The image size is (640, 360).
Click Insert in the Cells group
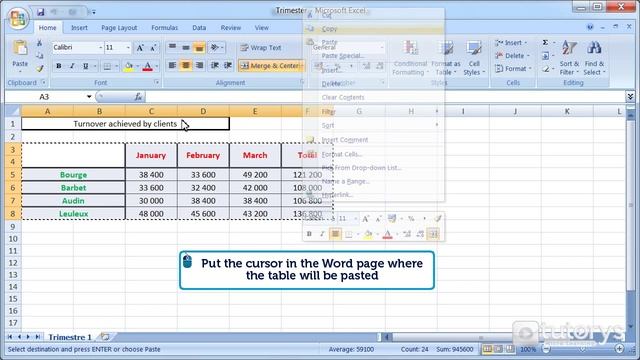pyautogui.click(x=511, y=42)
